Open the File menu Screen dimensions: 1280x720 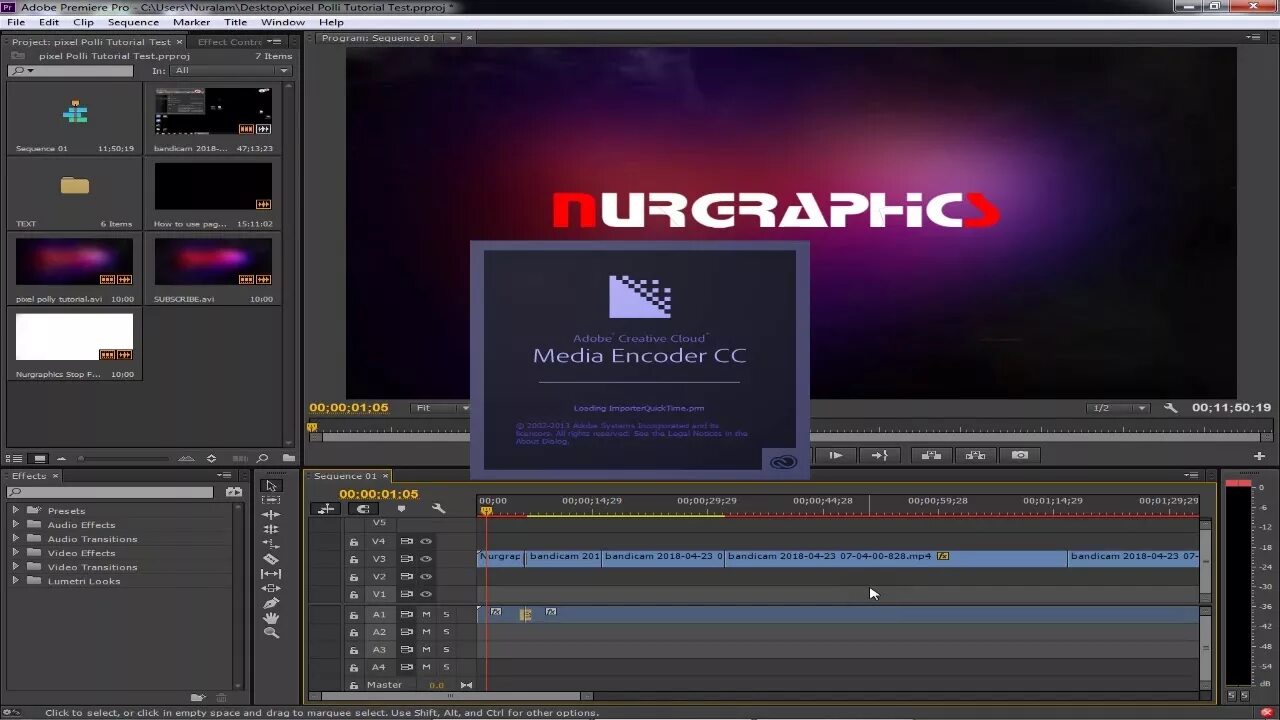pos(16,22)
